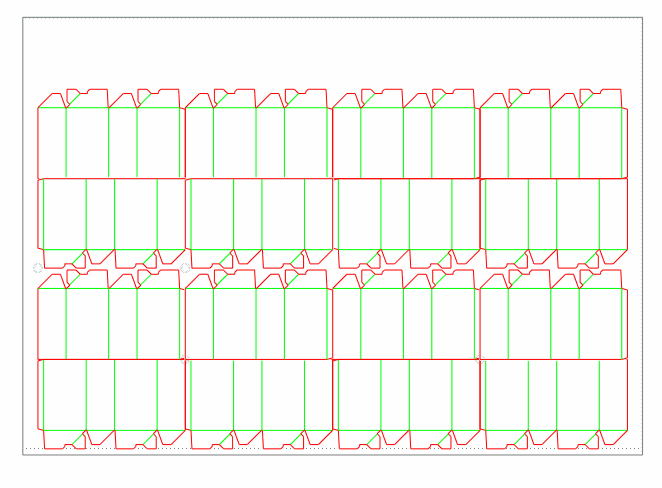The image size is (662, 488).
Task: Click the fourth-row carton block in the second column
Action: point(258,395)
